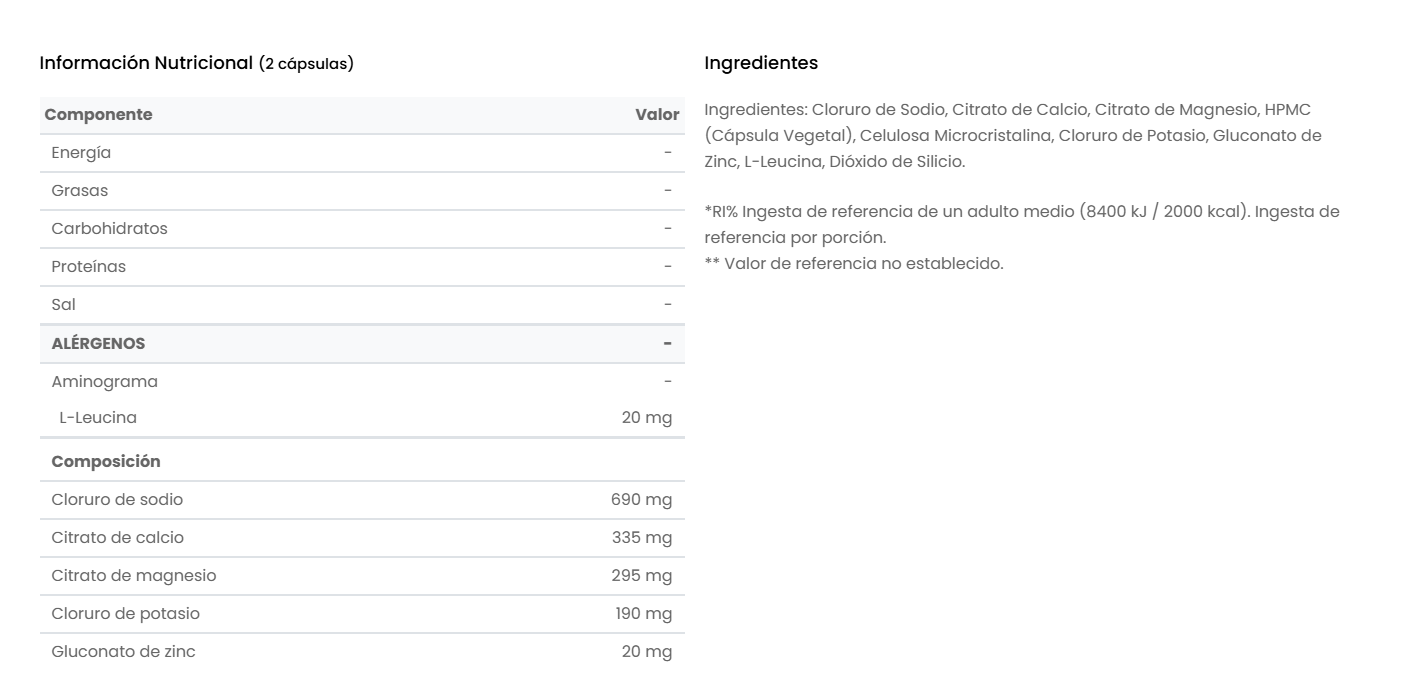
Task: Click the Grasas row label
Action: (80, 191)
